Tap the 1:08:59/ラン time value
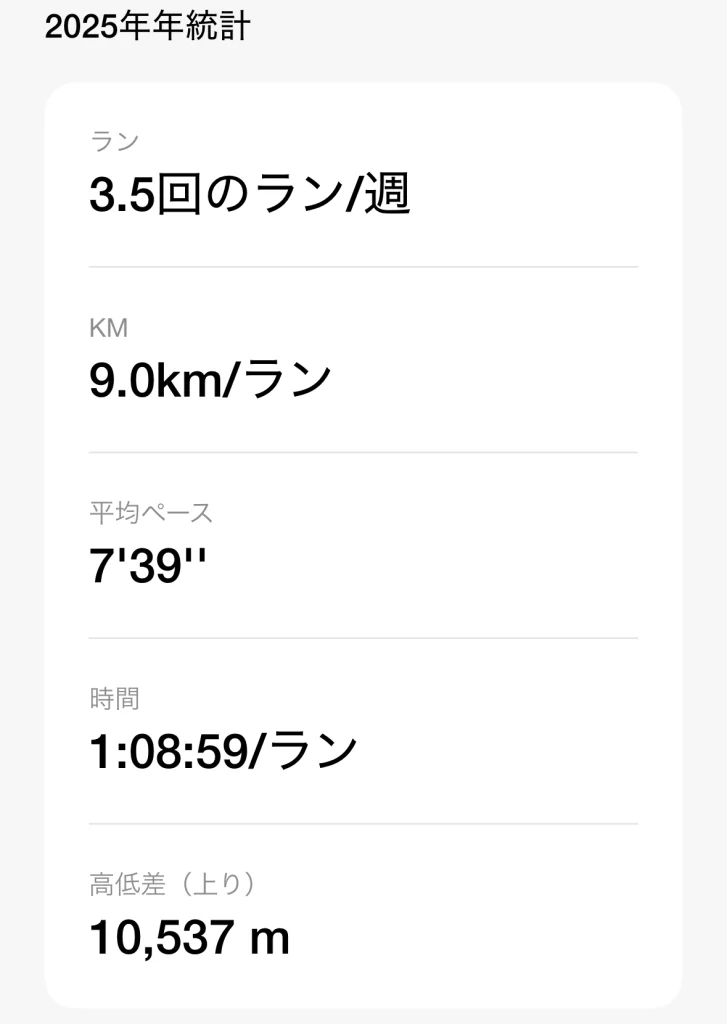Screen dimensions: 727x1024 223,752
